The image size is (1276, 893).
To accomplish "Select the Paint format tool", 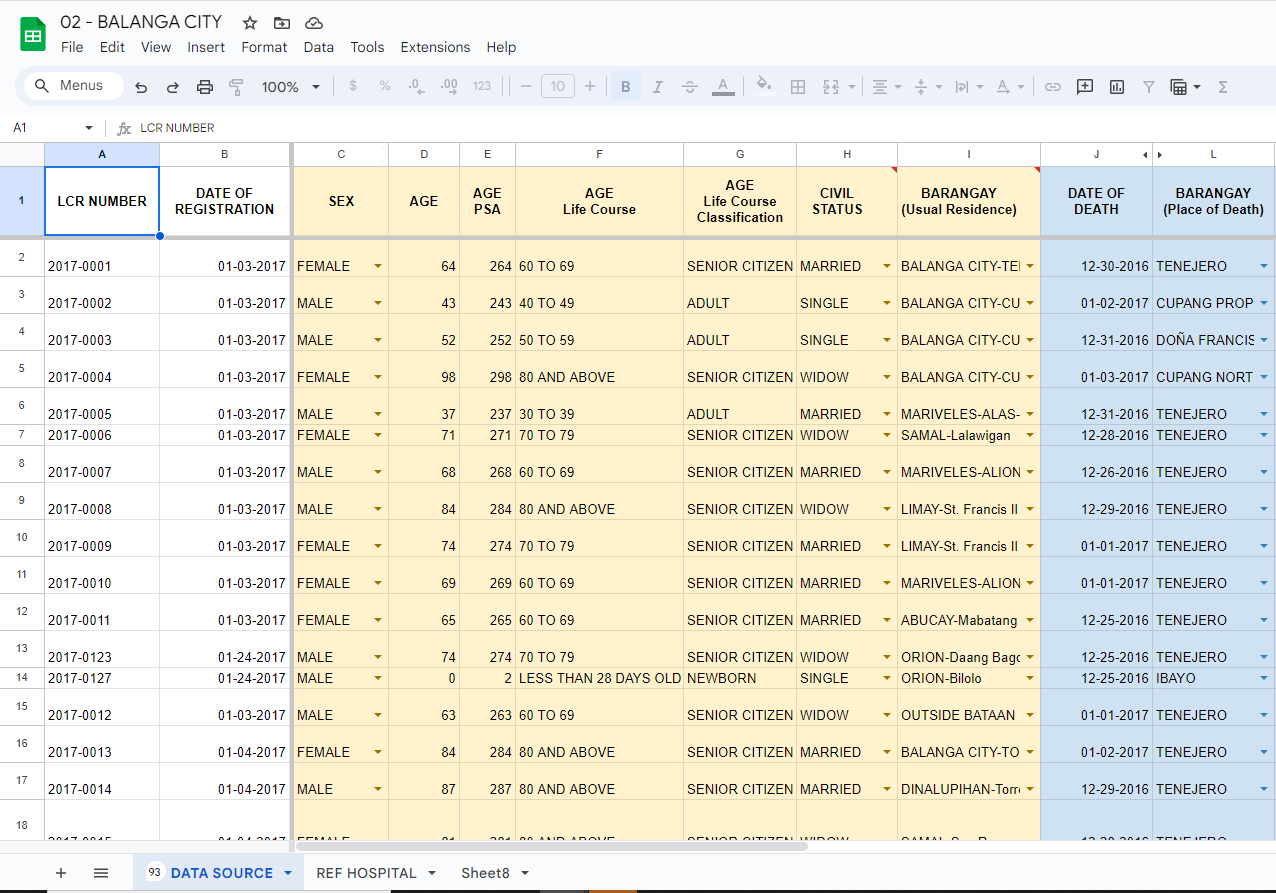I will (x=237, y=87).
